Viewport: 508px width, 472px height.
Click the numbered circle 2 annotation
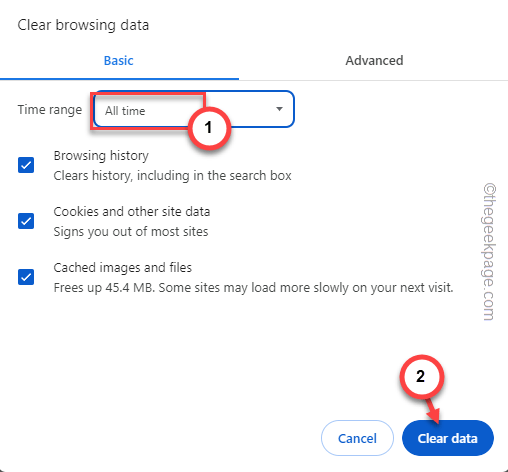[421, 377]
